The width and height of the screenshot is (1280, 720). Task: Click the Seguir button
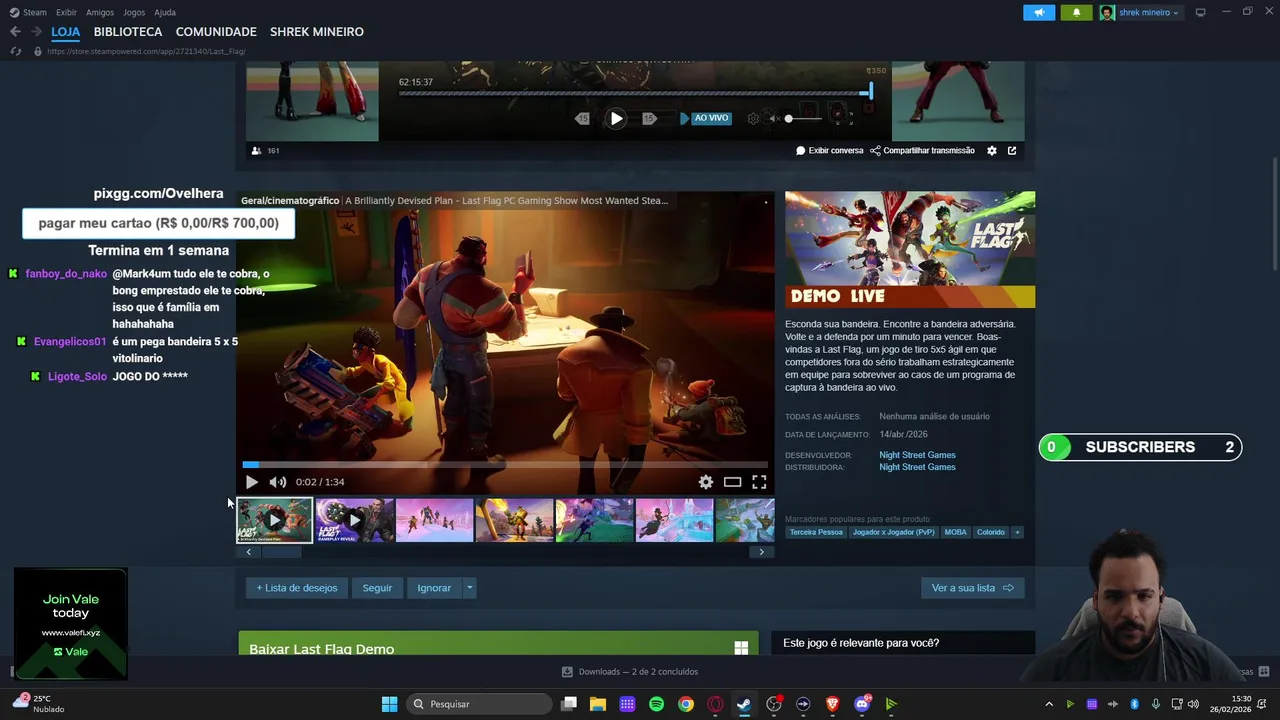coord(377,588)
